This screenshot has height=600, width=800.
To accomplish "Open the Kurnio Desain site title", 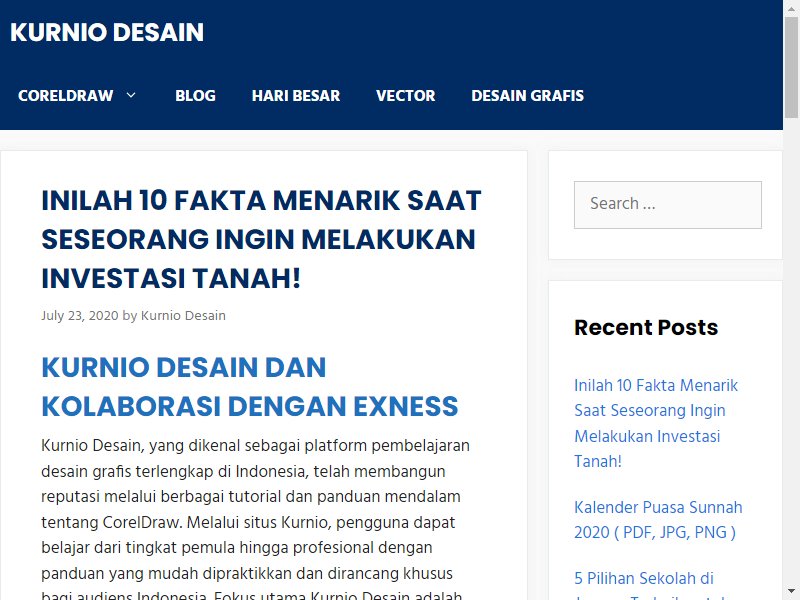I will (107, 32).
